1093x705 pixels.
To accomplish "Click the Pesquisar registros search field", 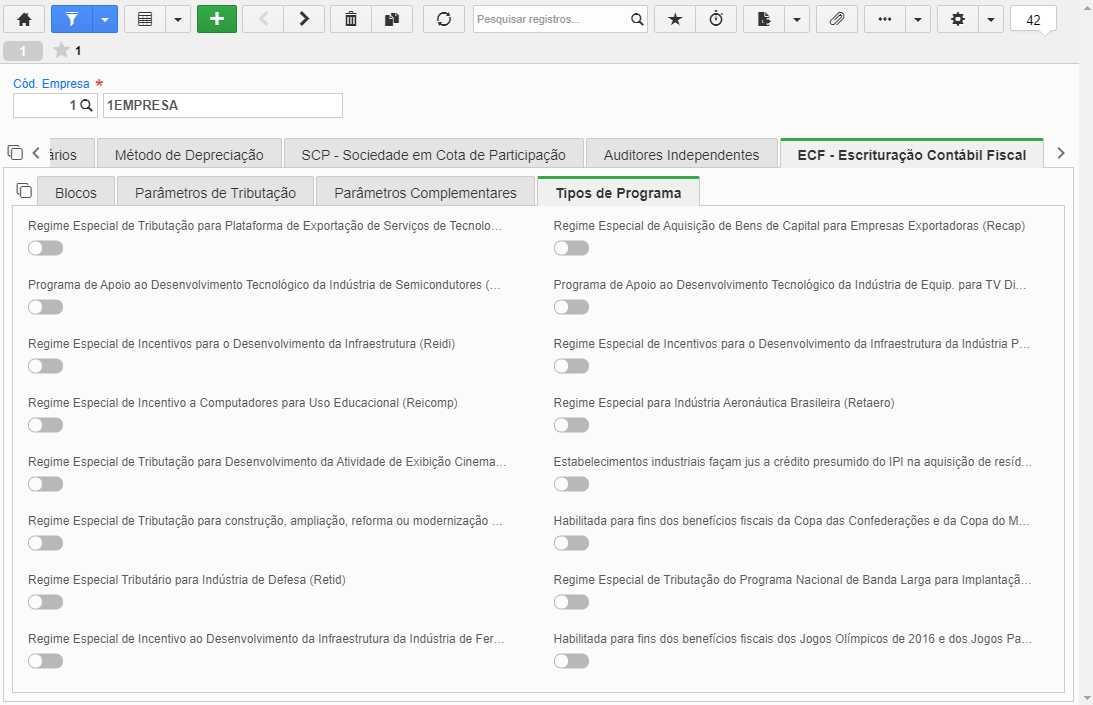I will (x=551, y=20).
